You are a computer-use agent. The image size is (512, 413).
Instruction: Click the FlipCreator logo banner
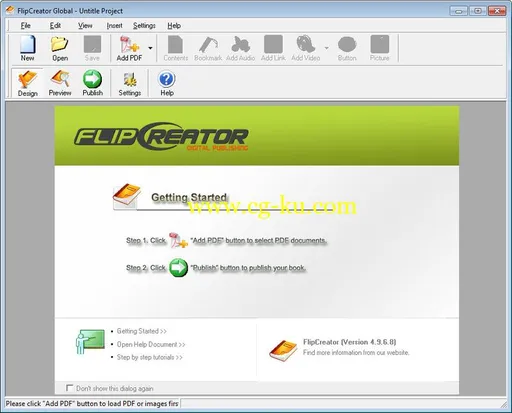click(161, 136)
